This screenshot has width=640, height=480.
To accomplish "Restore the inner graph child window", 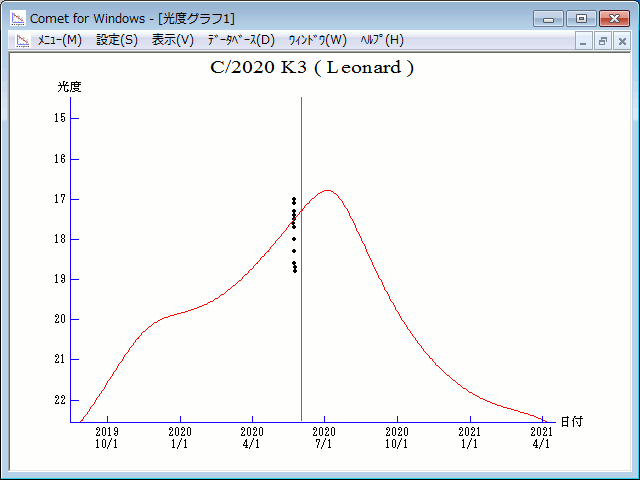I will (603, 41).
